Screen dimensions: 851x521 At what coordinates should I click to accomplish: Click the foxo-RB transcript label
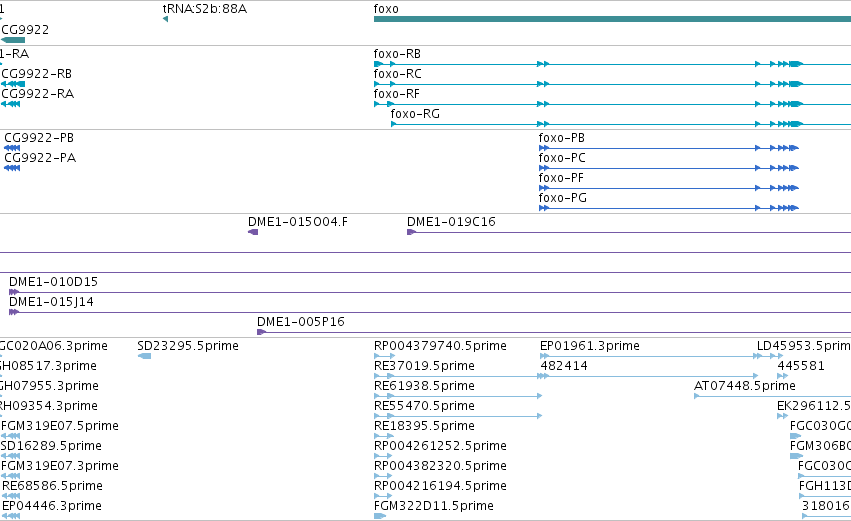tap(397, 54)
